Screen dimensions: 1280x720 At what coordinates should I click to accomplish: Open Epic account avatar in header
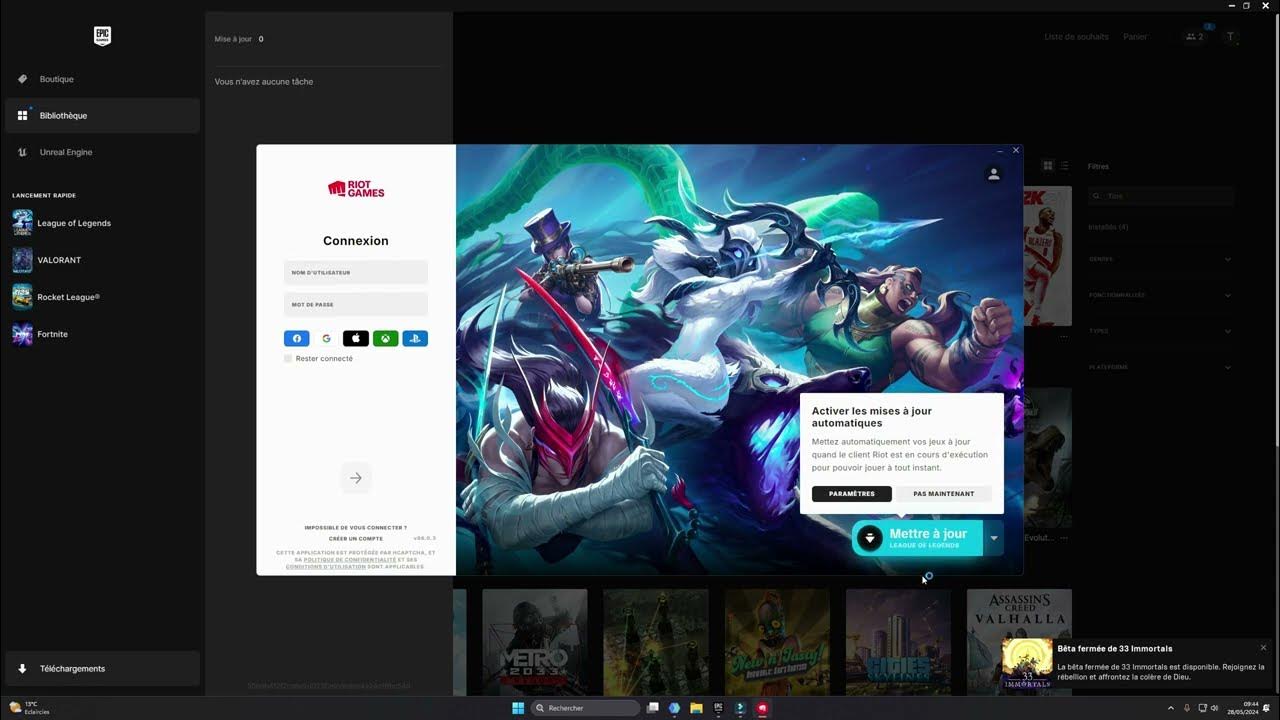tap(1231, 37)
